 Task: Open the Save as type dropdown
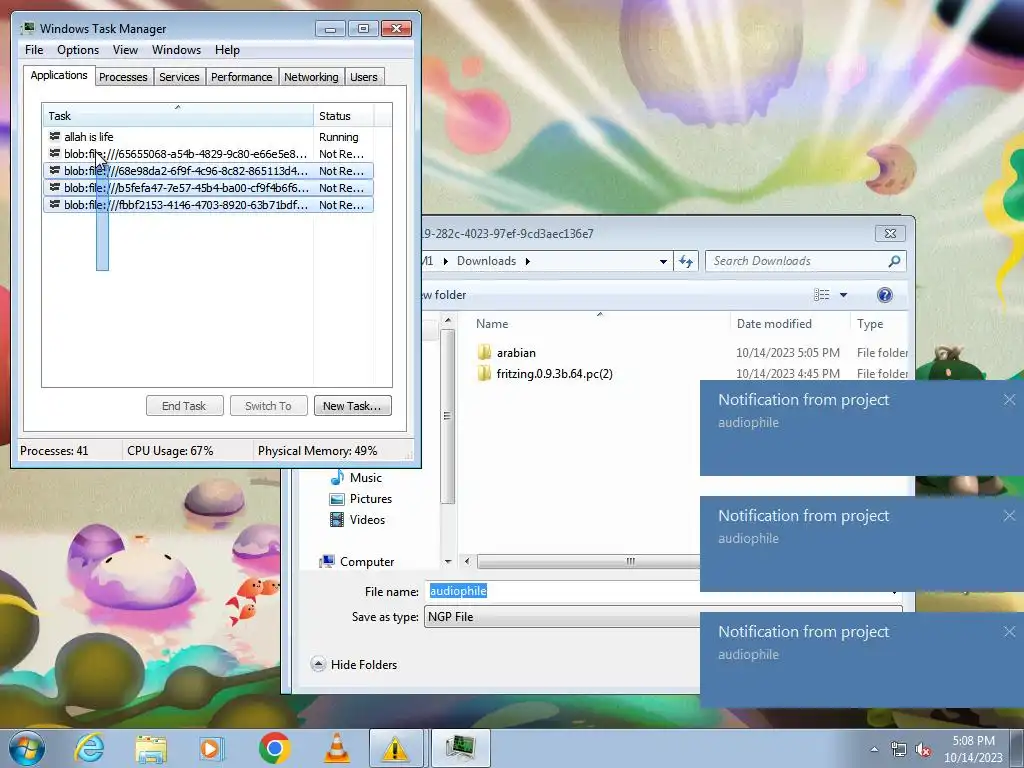(563, 616)
